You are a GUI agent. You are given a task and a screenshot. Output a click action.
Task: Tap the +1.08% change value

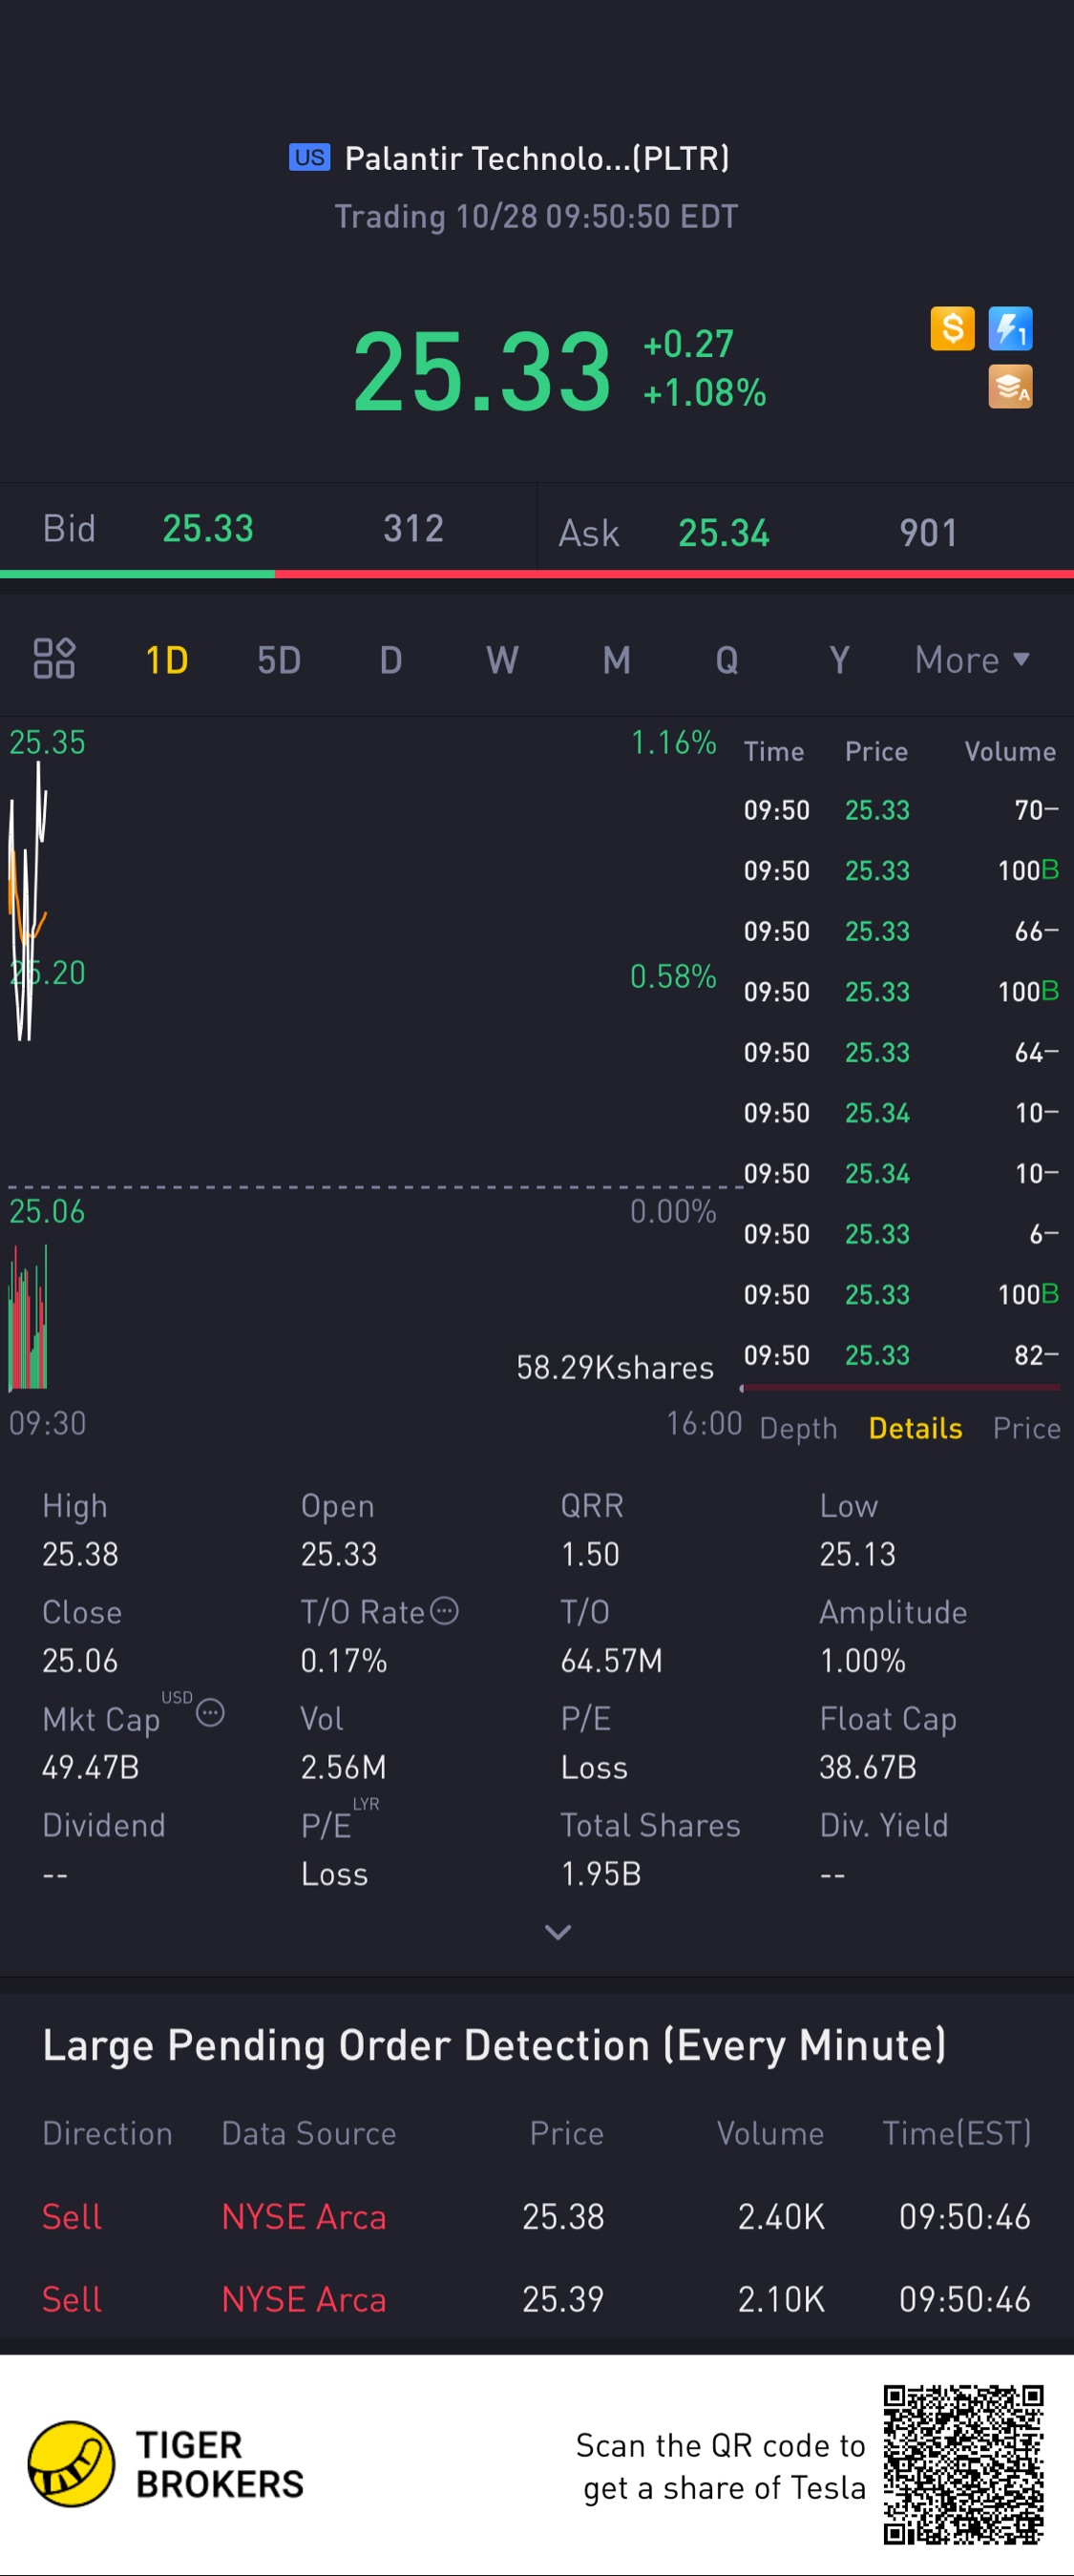pyautogui.click(x=704, y=392)
